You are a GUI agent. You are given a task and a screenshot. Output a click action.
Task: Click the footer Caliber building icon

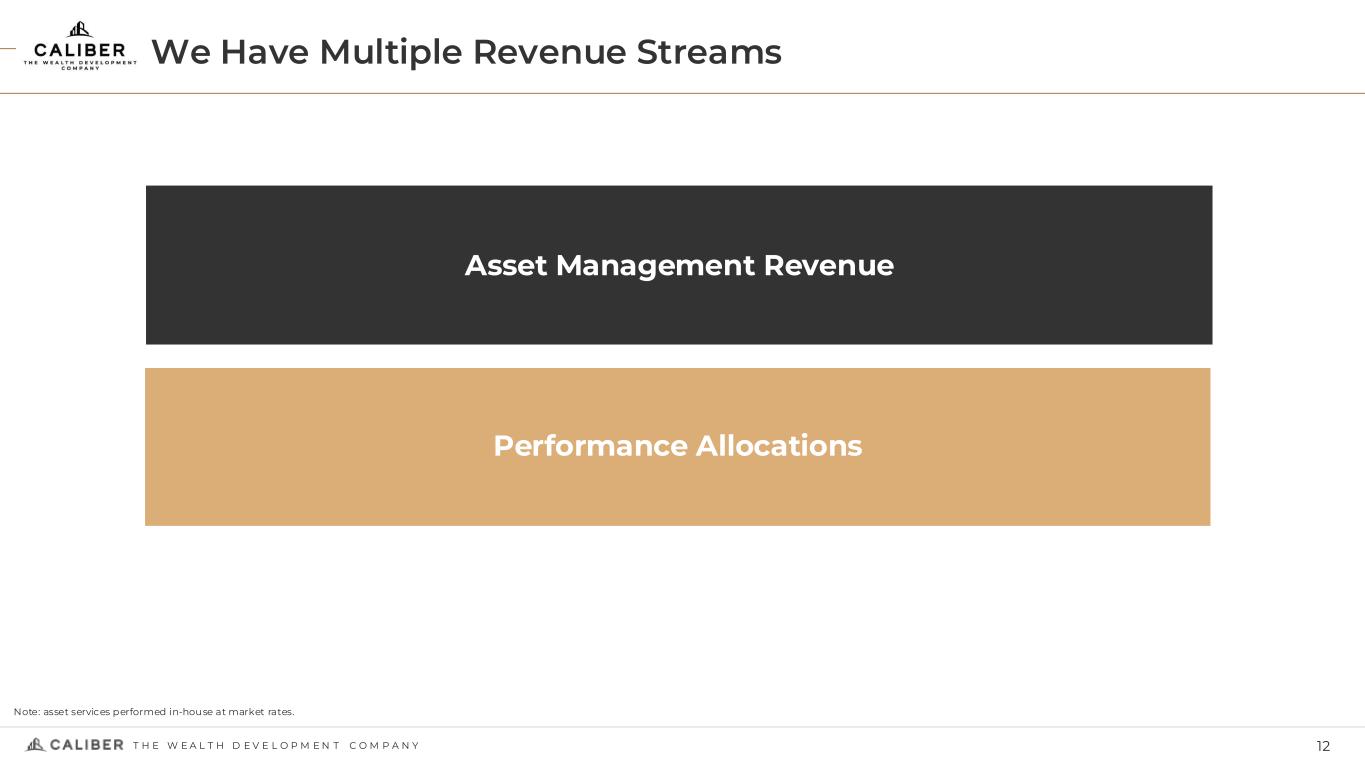click(x=35, y=745)
